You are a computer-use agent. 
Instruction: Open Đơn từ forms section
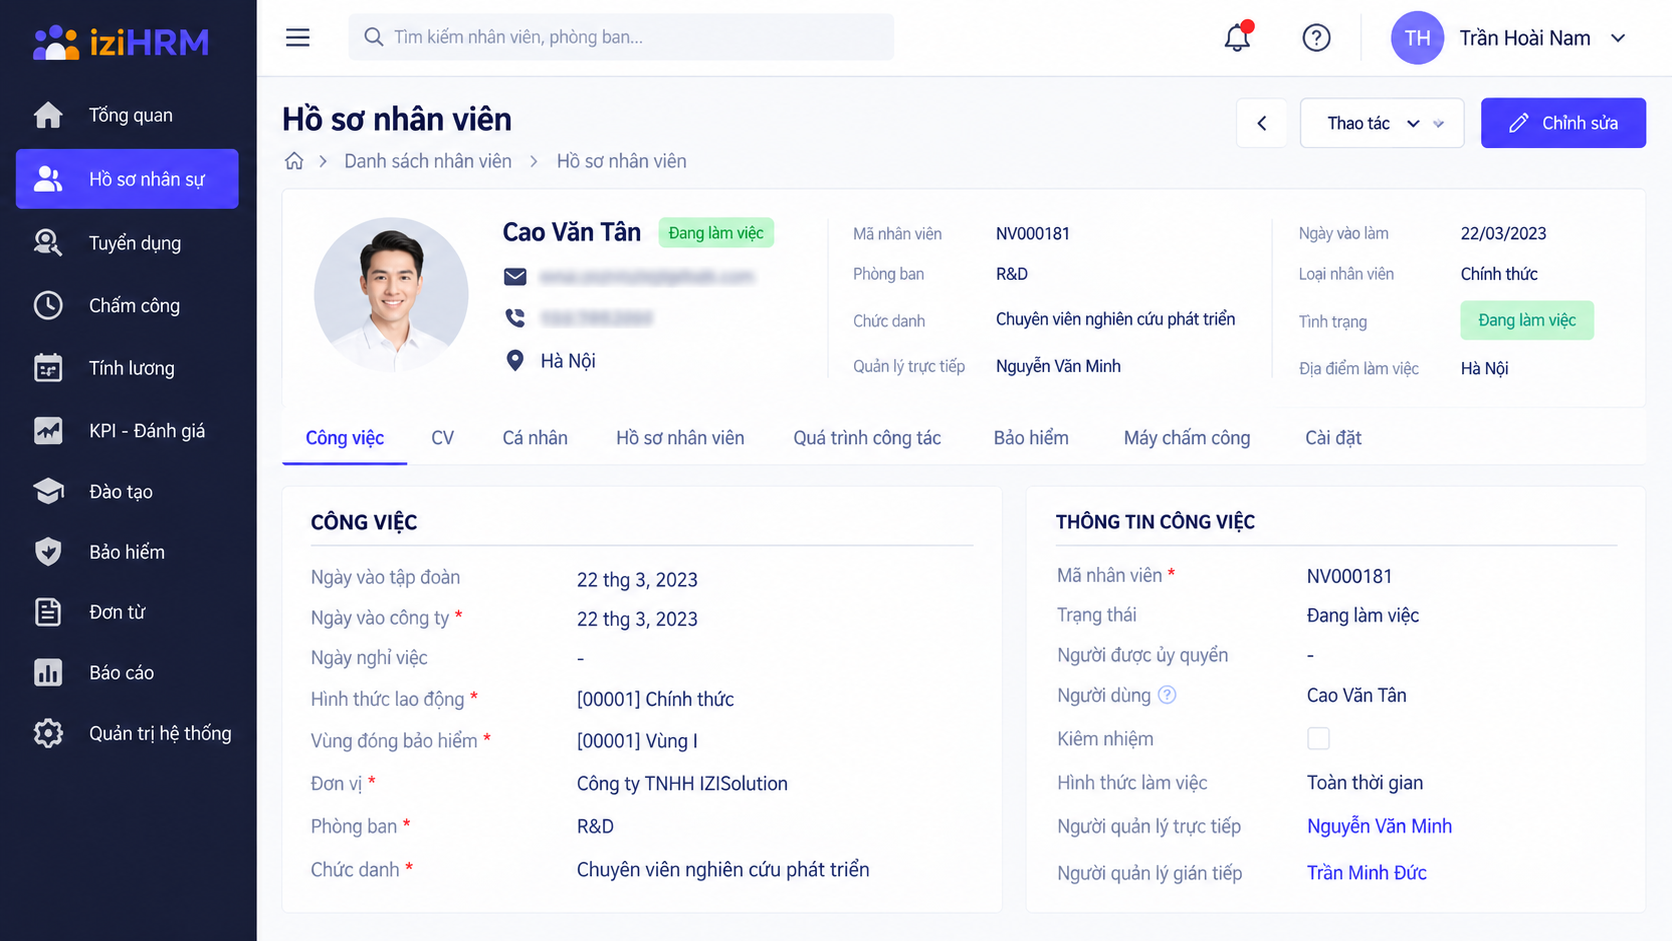tap(127, 612)
